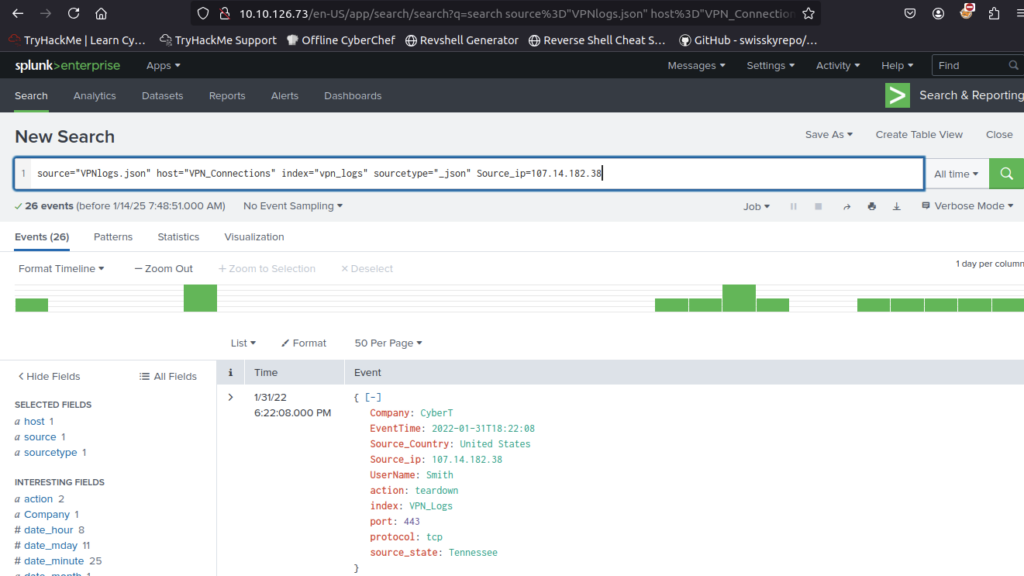Open the Alerts tab
Viewport: 1024px width, 576px height.
coord(285,95)
